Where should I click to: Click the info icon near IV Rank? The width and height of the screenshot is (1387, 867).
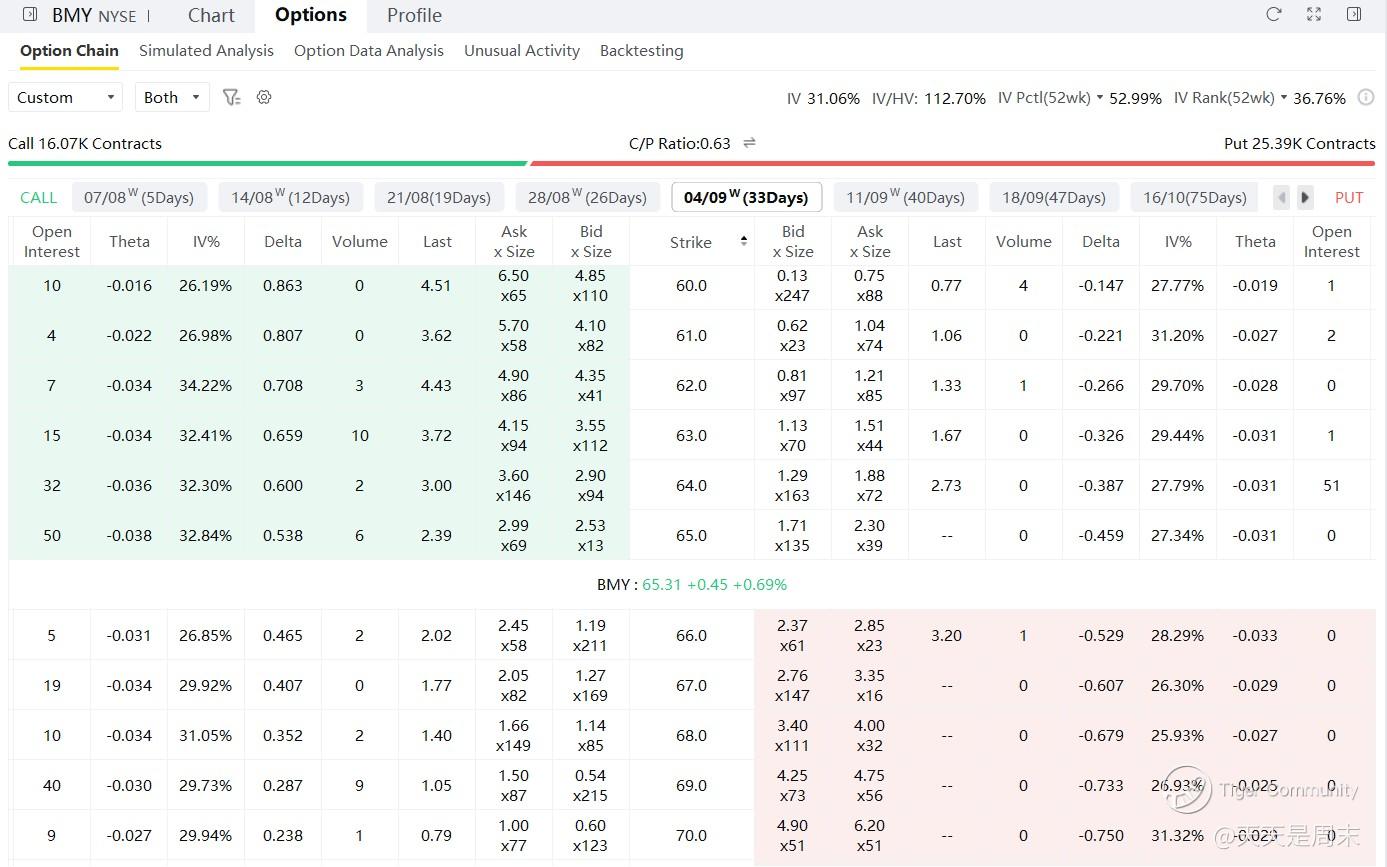point(1366,98)
